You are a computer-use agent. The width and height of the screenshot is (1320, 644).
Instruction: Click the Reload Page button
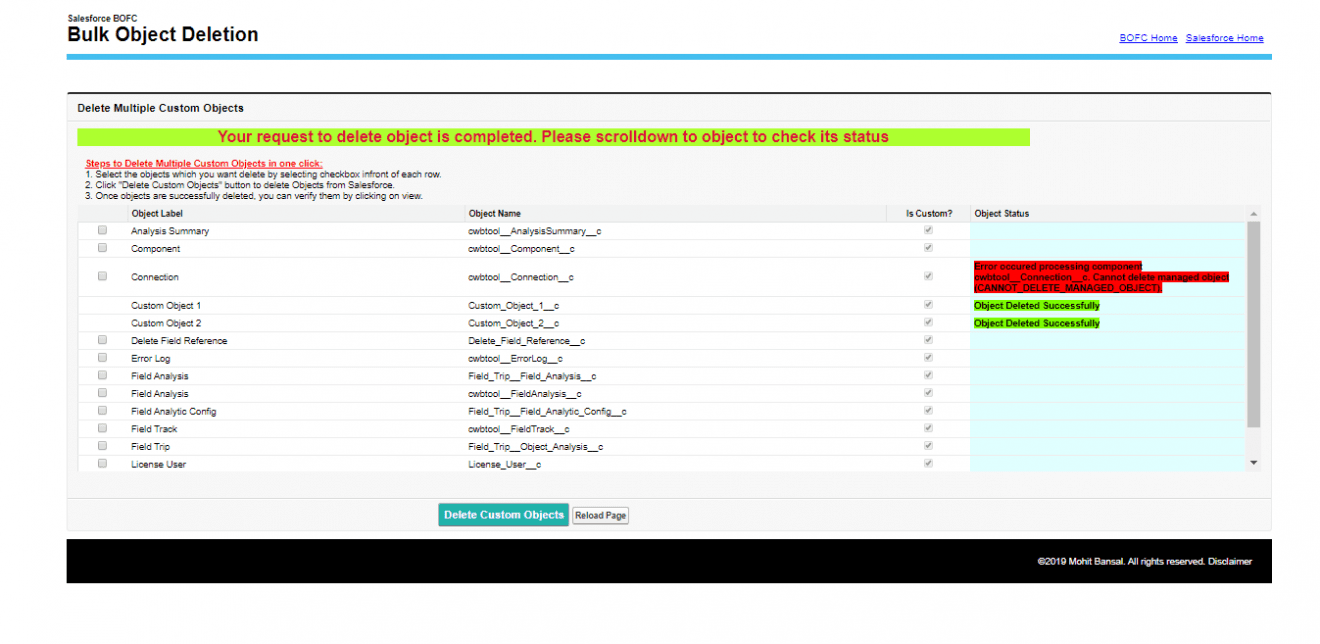[600, 515]
